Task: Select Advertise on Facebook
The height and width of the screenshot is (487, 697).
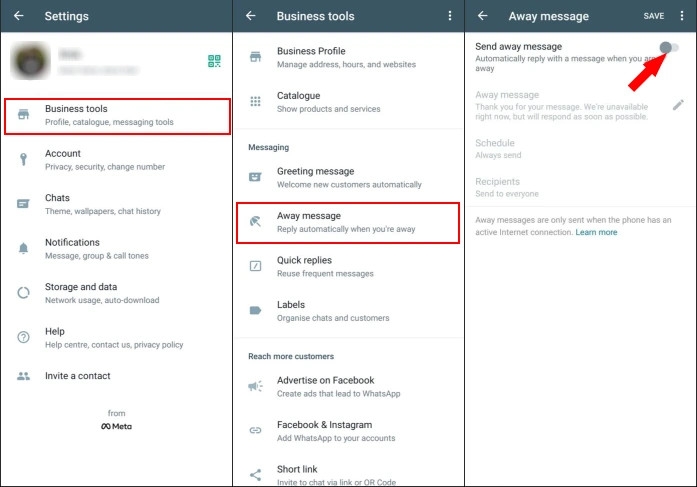Action: point(348,387)
